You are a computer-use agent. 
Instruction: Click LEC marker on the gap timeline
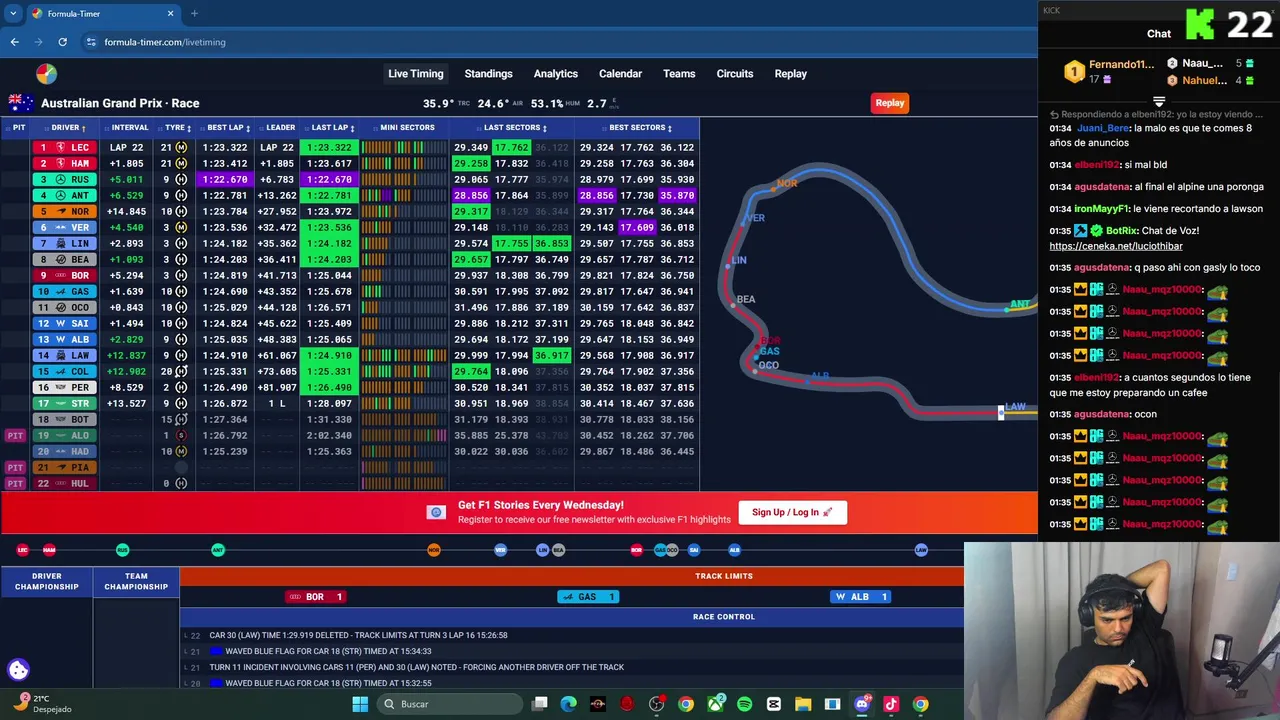pyautogui.click(x=23, y=550)
